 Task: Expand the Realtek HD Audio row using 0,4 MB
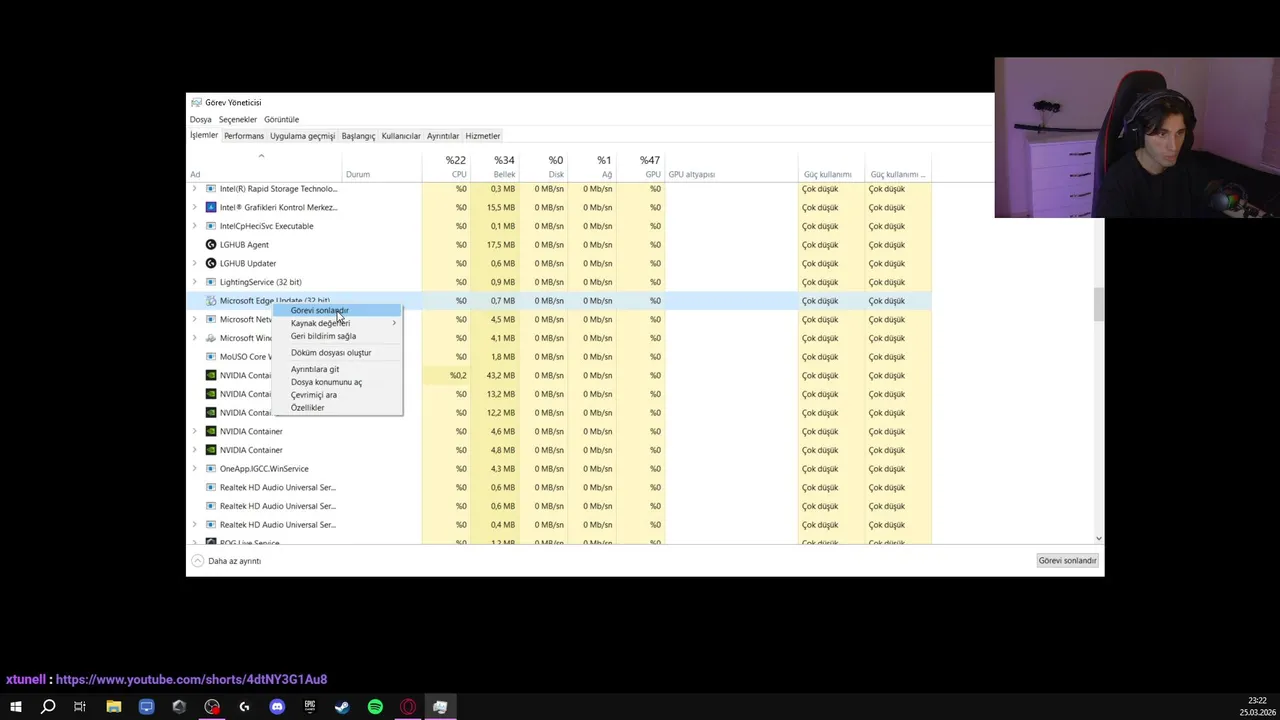(194, 525)
